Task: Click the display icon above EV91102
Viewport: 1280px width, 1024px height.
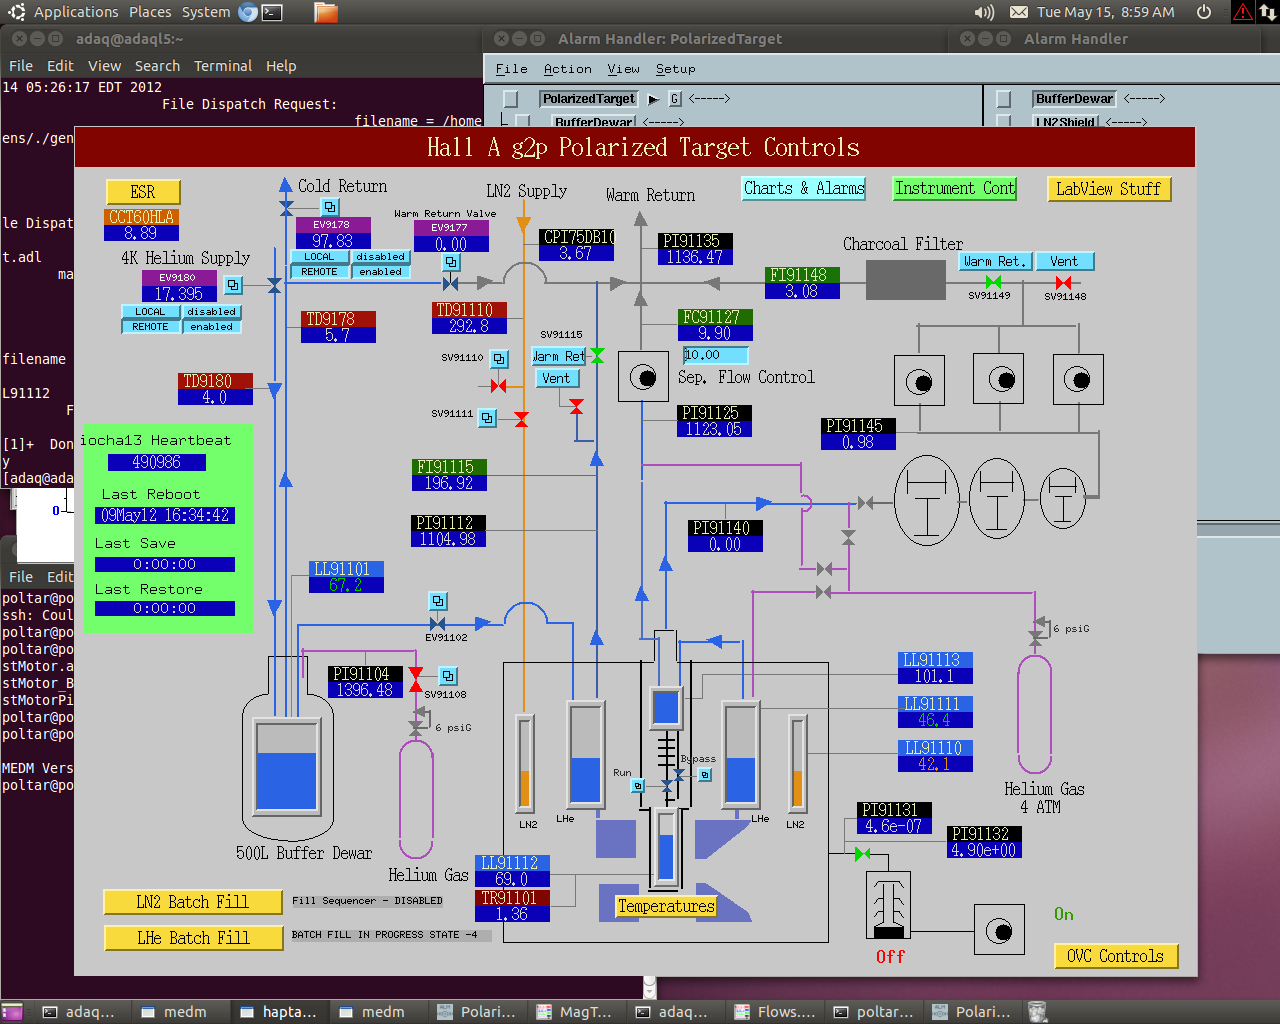Action: click(x=438, y=601)
